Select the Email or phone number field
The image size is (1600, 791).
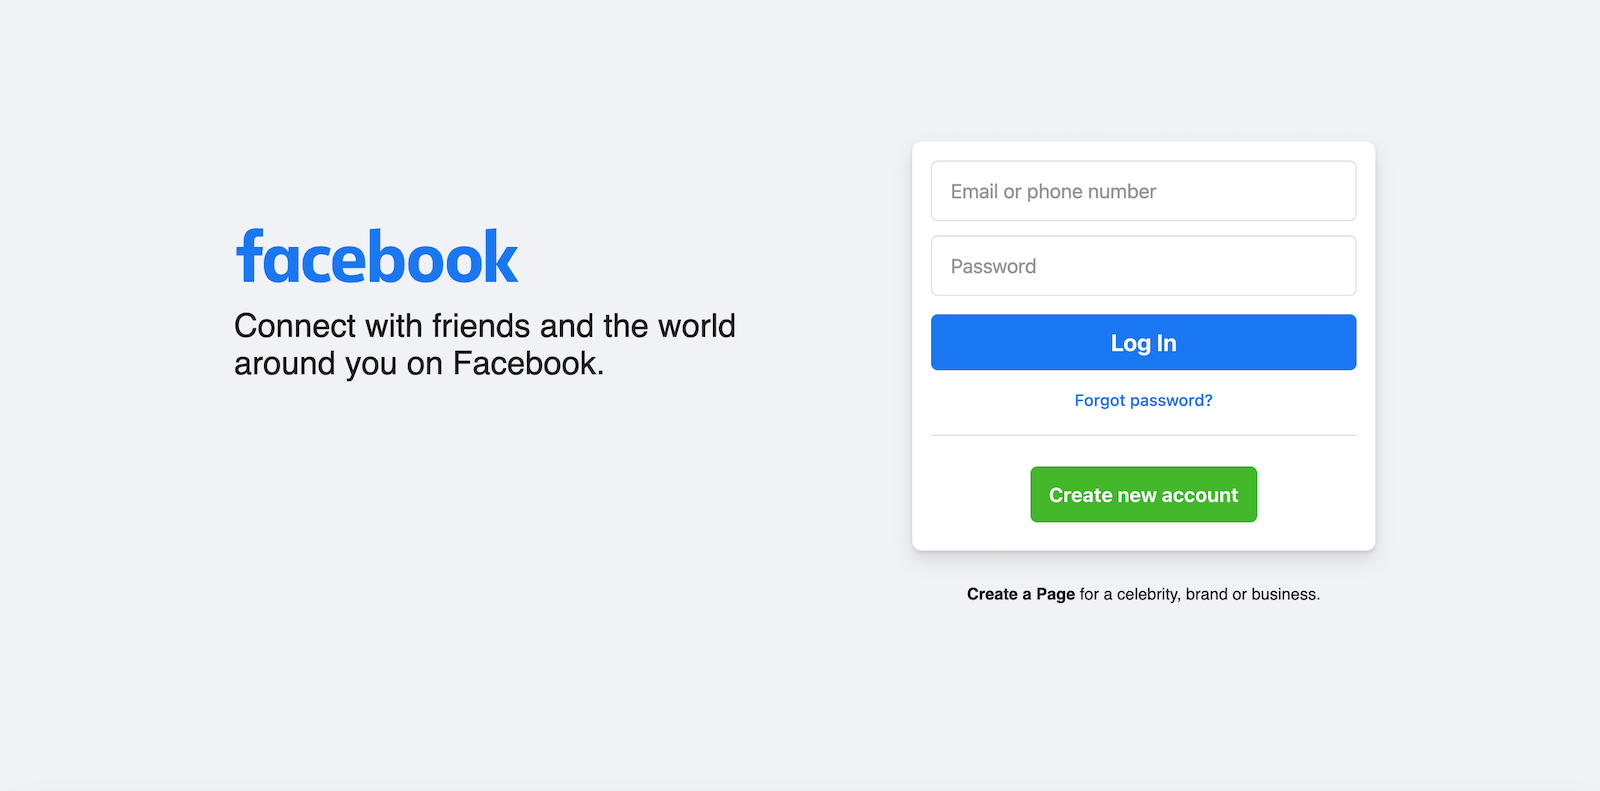pyautogui.click(x=1143, y=191)
